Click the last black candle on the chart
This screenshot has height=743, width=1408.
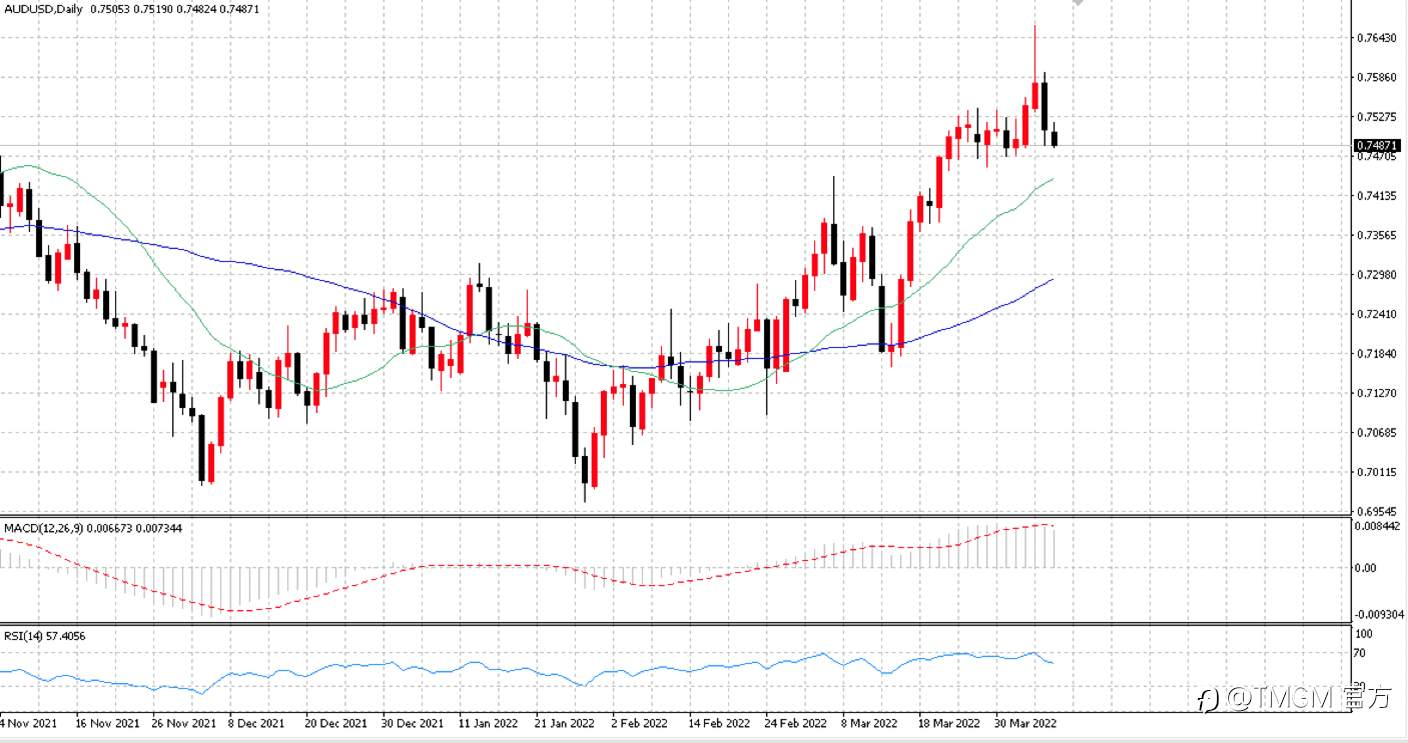point(1055,137)
